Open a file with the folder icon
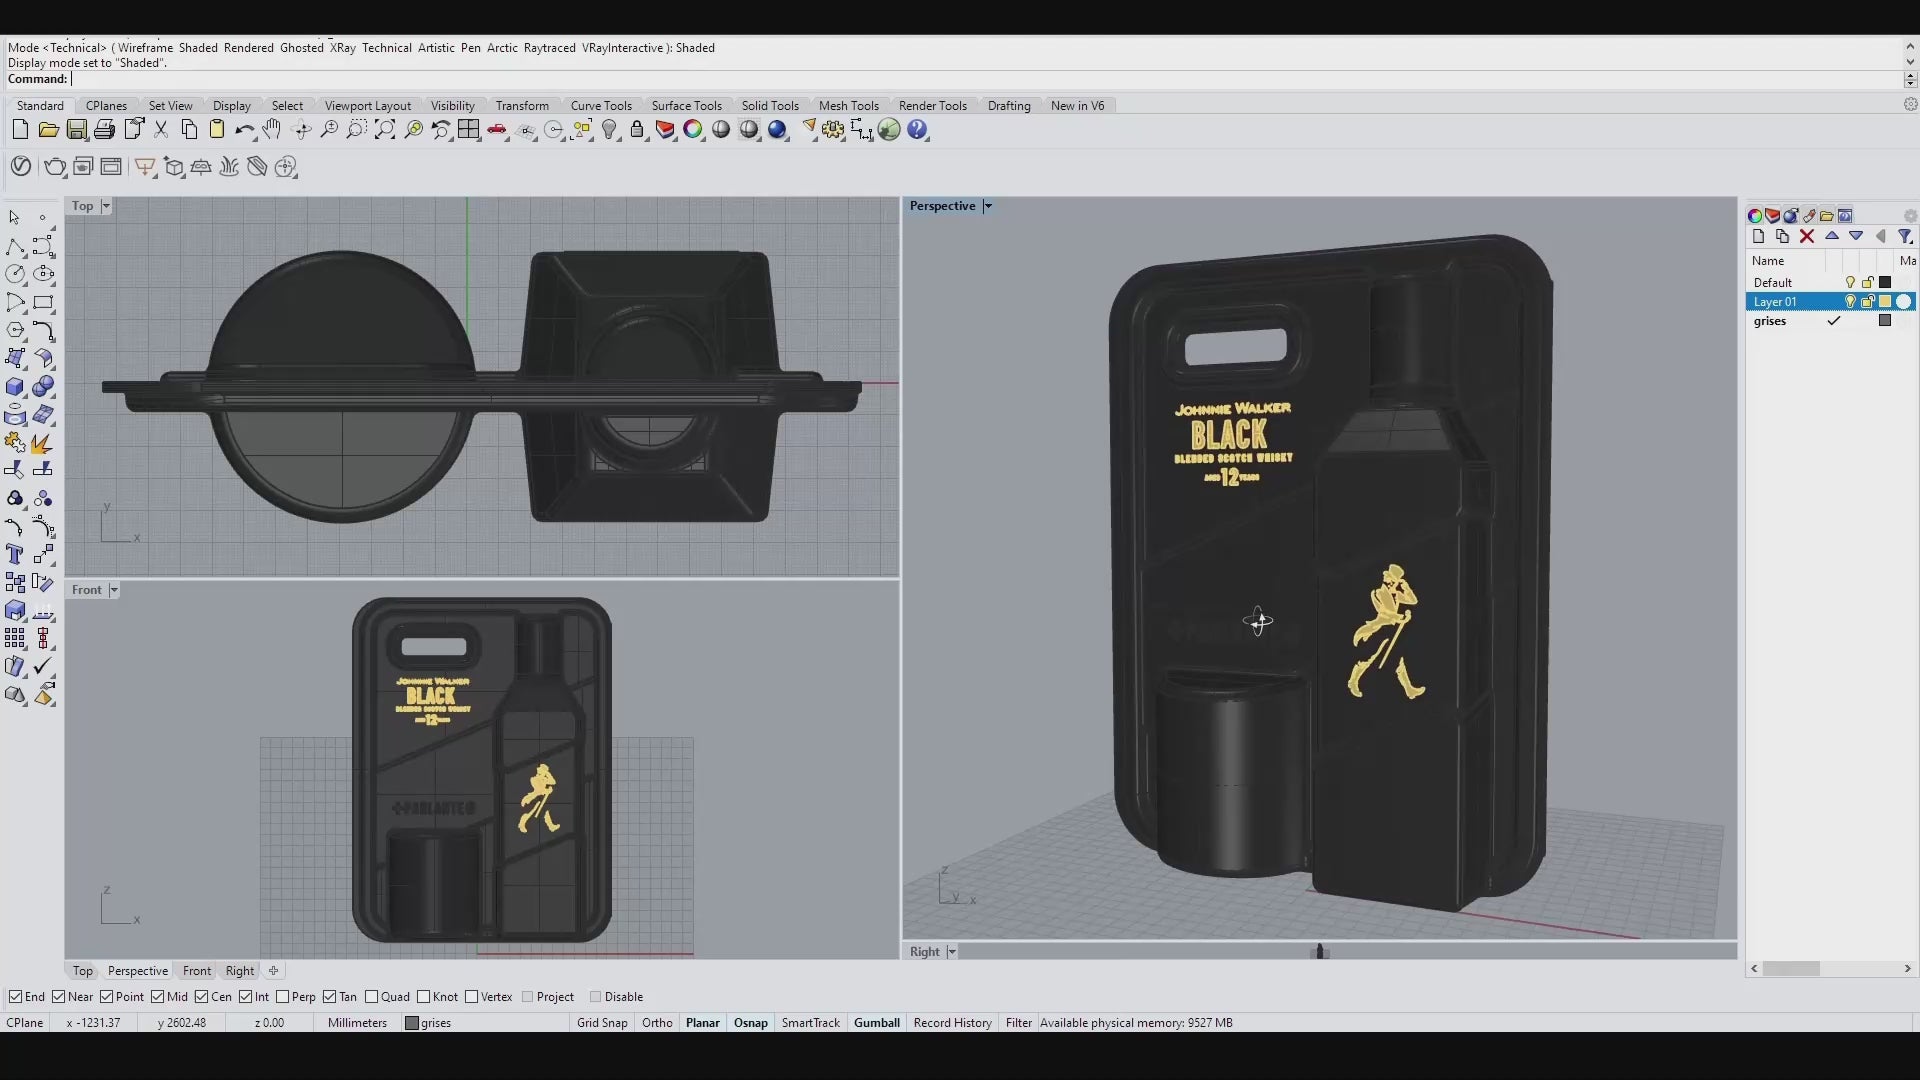This screenshot has height=1080, width=1920. pos(48,129)
